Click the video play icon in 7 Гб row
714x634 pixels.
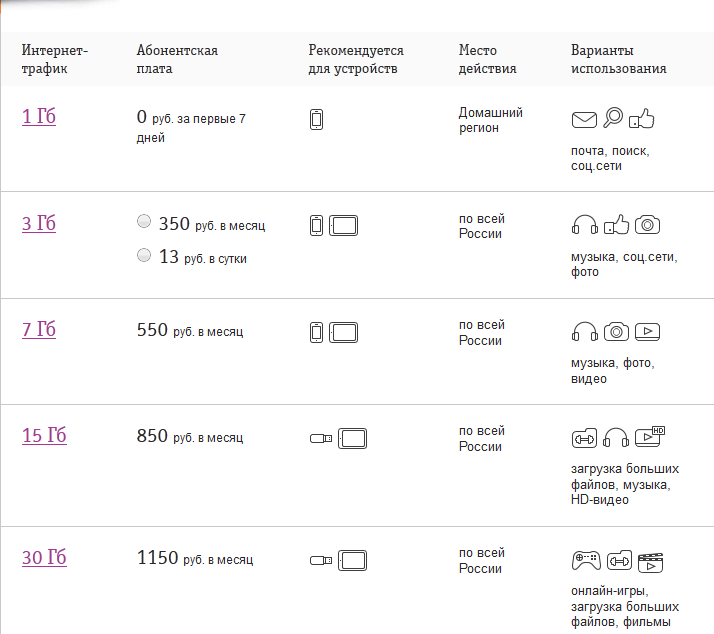pyautogui.click(x=648, y=332)
